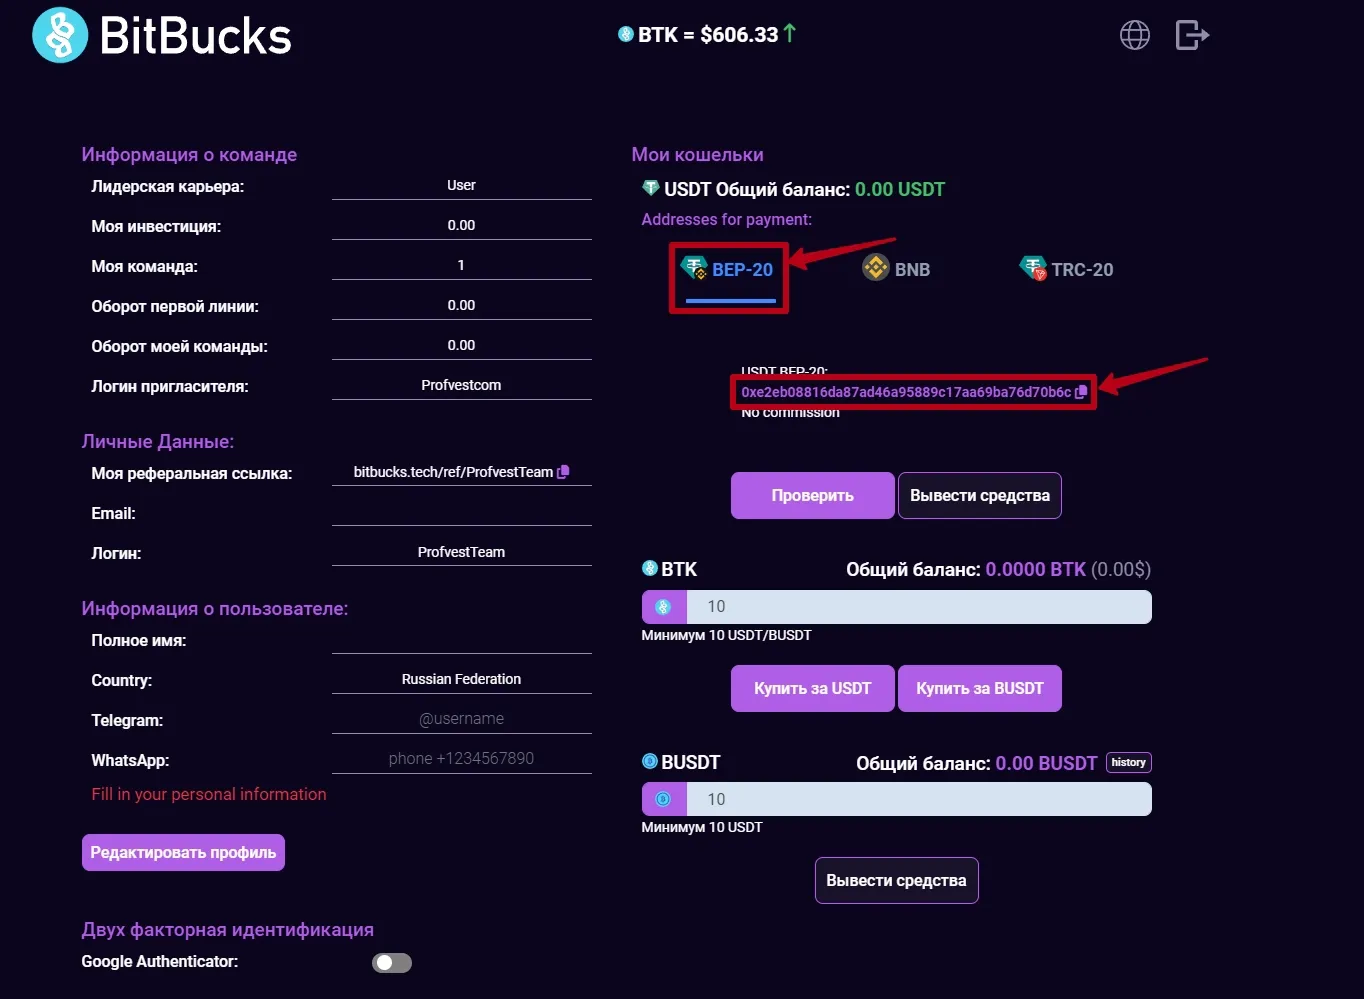Click the BTK = $606.33 rate text
Image resolution: width=1364 pixels, height=999 pixels.
pos(708,35)
